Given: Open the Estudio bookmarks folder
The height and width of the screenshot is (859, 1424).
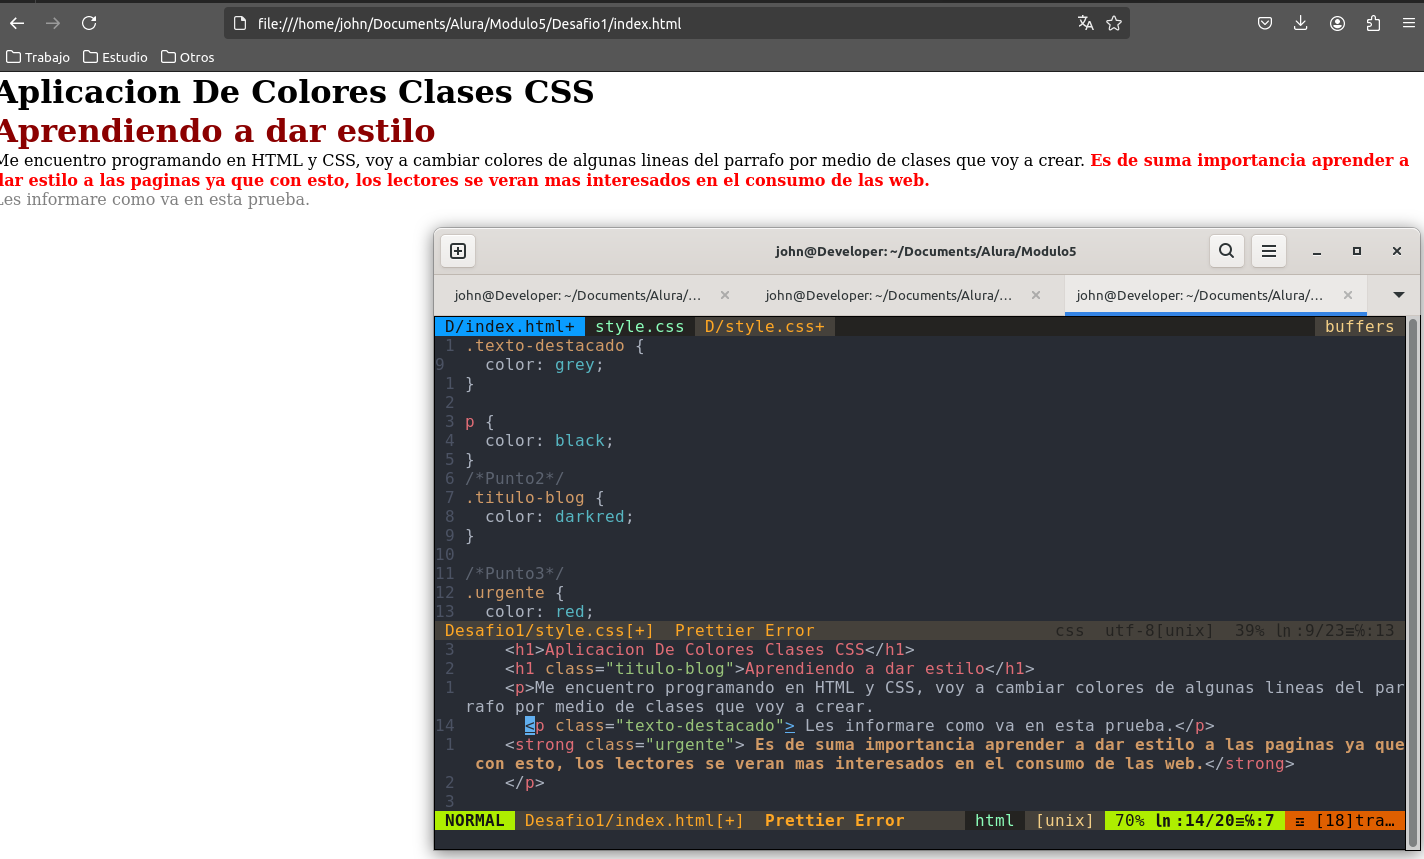Looking at the screenshot, I should click(x=115, y=57).
